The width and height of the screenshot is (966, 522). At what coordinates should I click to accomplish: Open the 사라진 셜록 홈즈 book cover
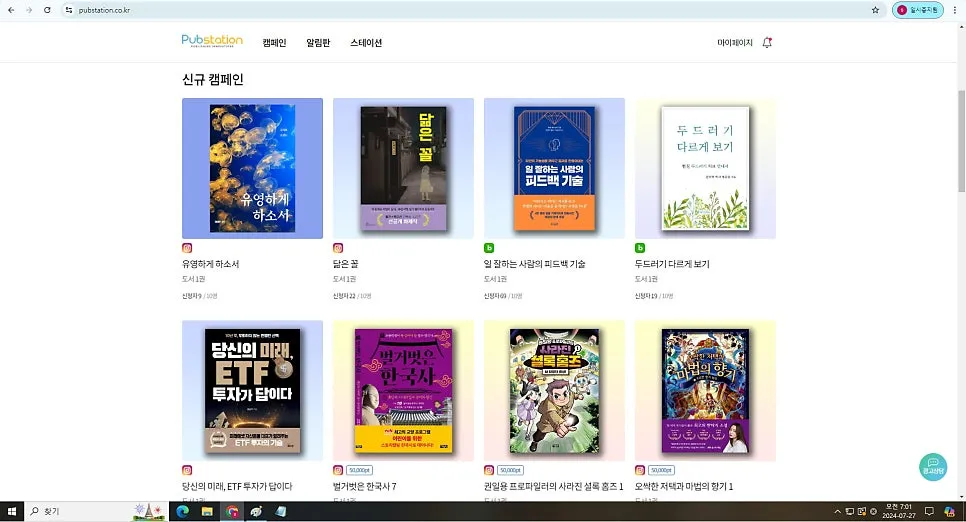pyautogui.click(x=554, y=391)
